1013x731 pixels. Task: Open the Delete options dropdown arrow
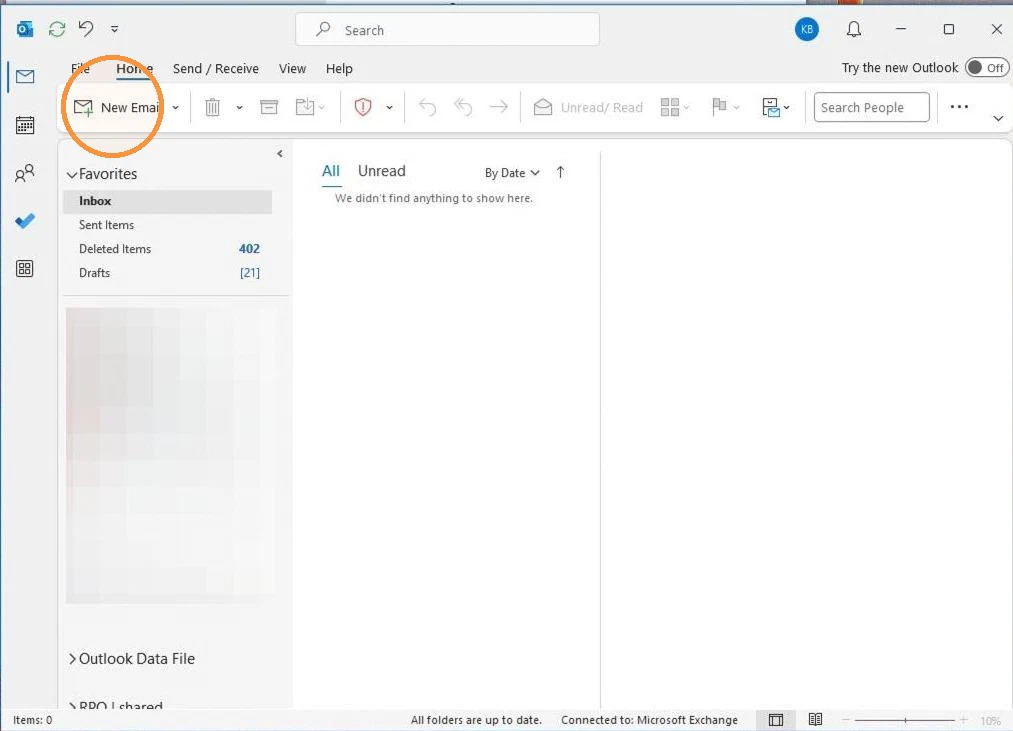(x=239, y=107)
